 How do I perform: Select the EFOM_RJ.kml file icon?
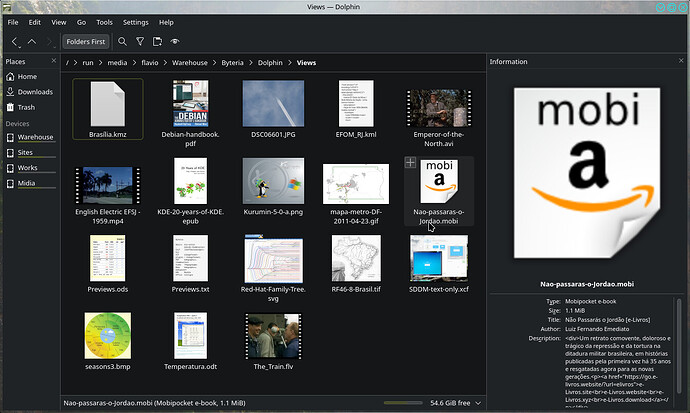tap(356, 104)
